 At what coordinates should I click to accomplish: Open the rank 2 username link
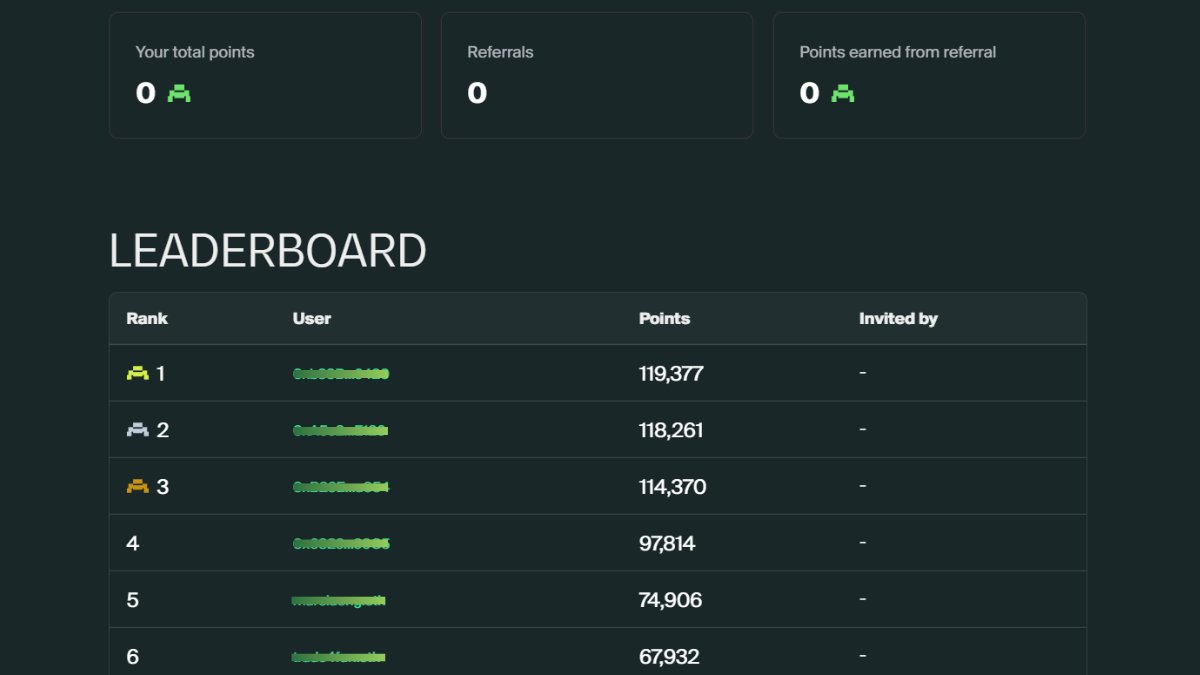pyautogui.click(x=340, y=430)
